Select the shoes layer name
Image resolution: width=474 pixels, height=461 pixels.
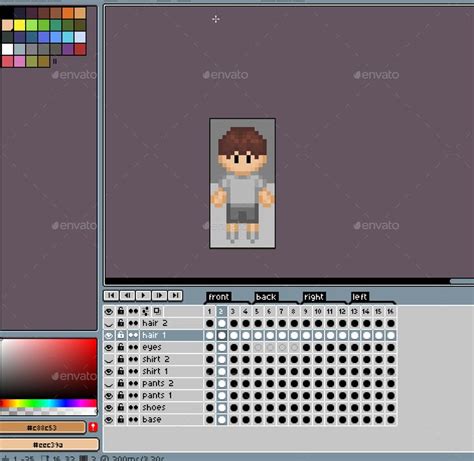tap(154, 407)
